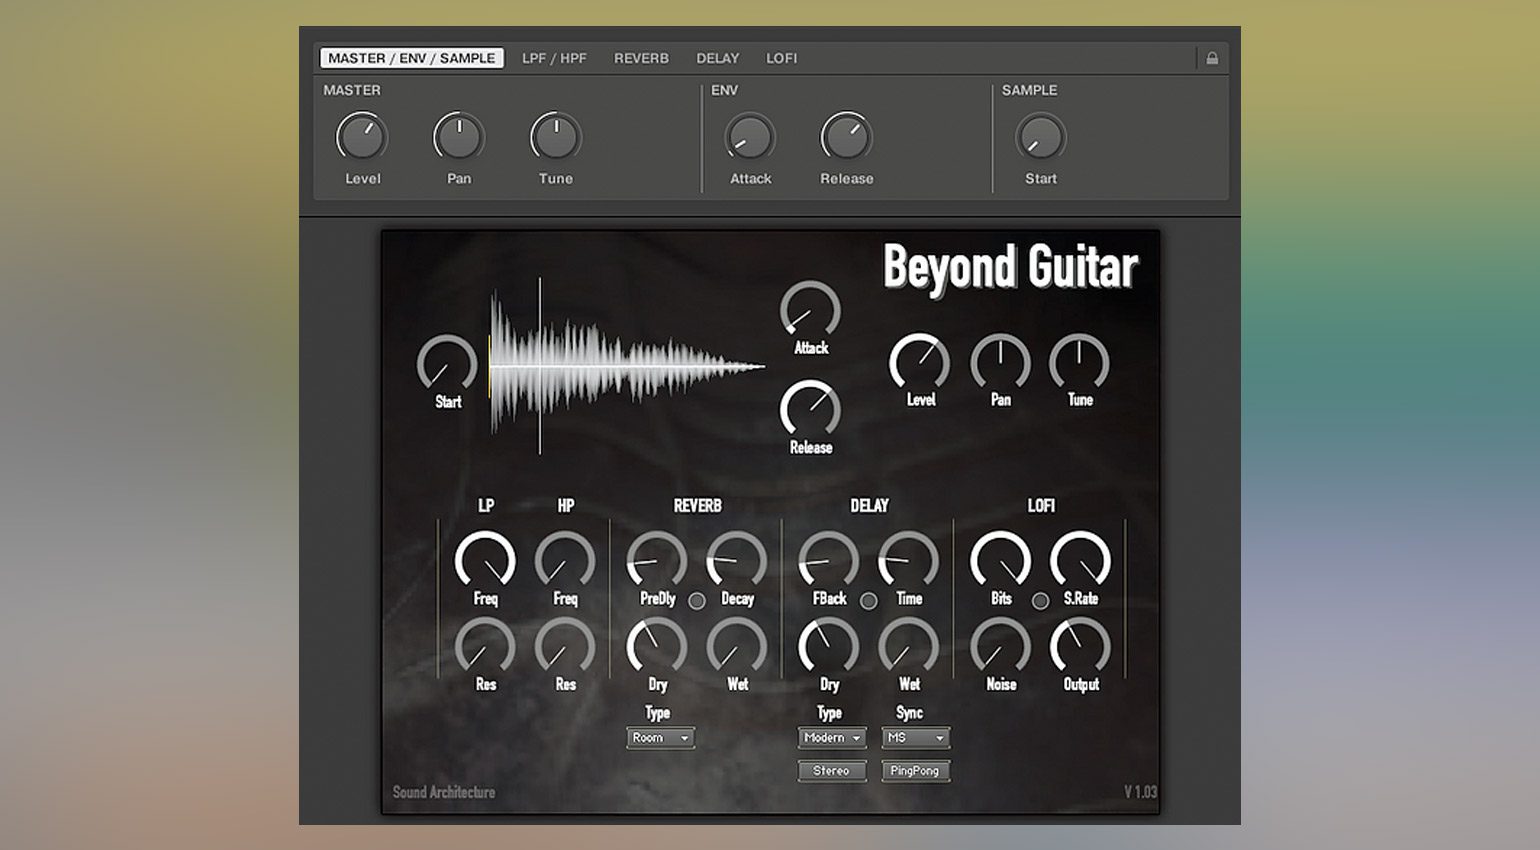Click the HP Freq knob
The width and height of the screenshot is (1540, 850).
(x=565, y=560)
